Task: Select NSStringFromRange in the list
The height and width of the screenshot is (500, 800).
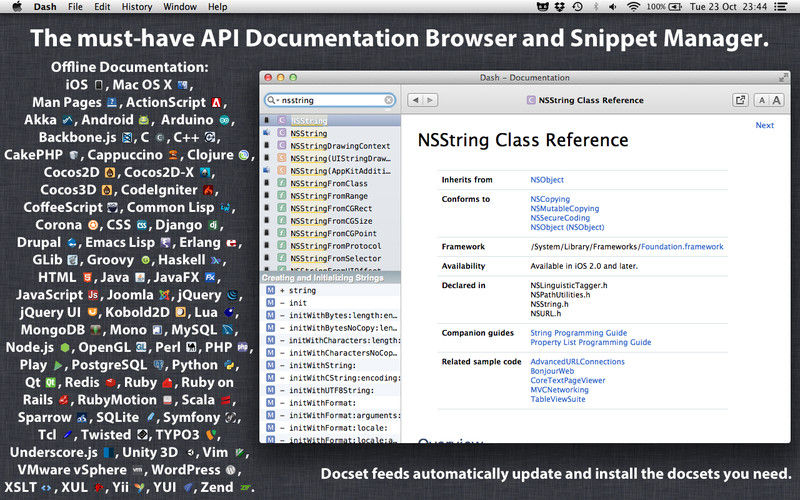Action: [x=330, y=196]
